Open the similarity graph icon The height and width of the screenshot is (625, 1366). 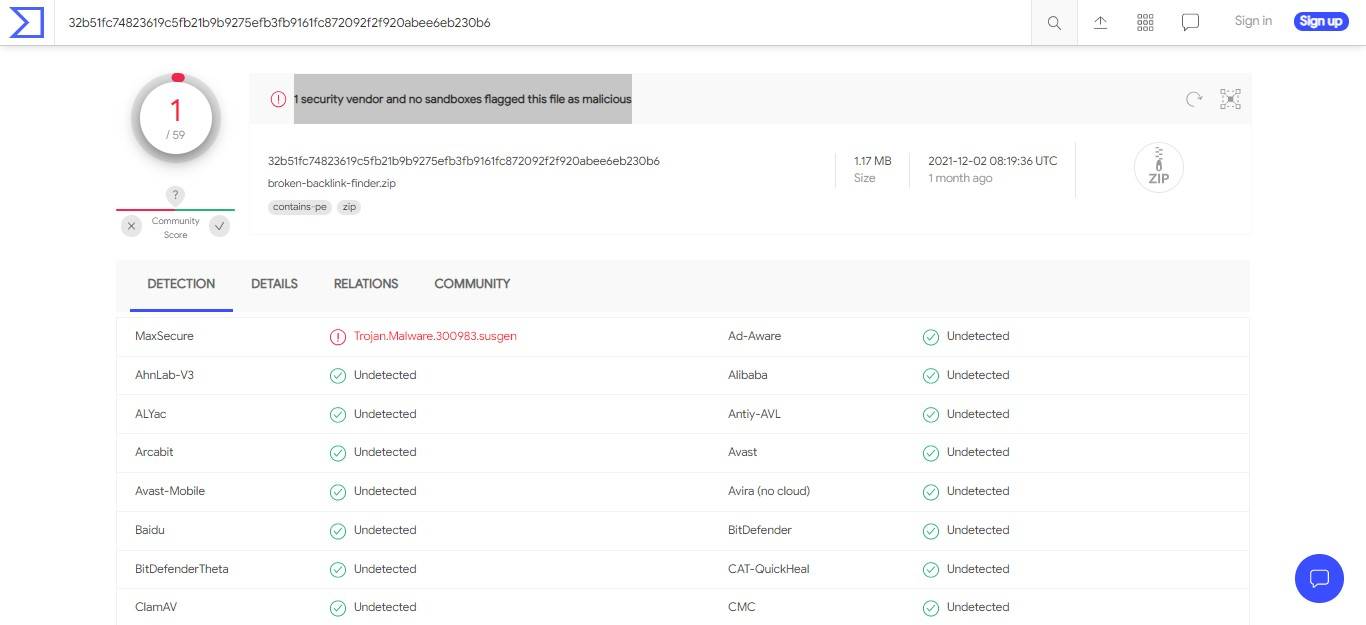[1230, 99]
